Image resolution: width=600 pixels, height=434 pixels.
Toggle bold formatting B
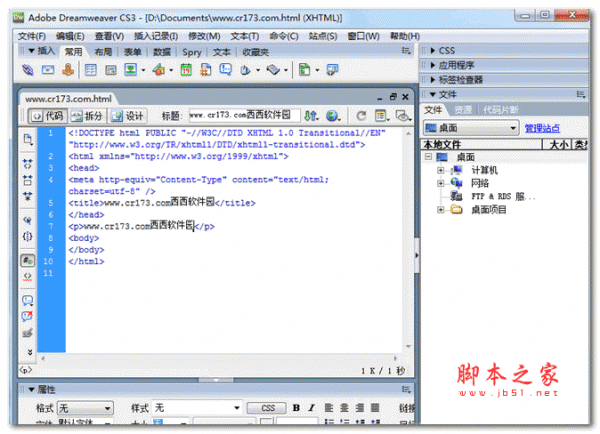(296, 408)
